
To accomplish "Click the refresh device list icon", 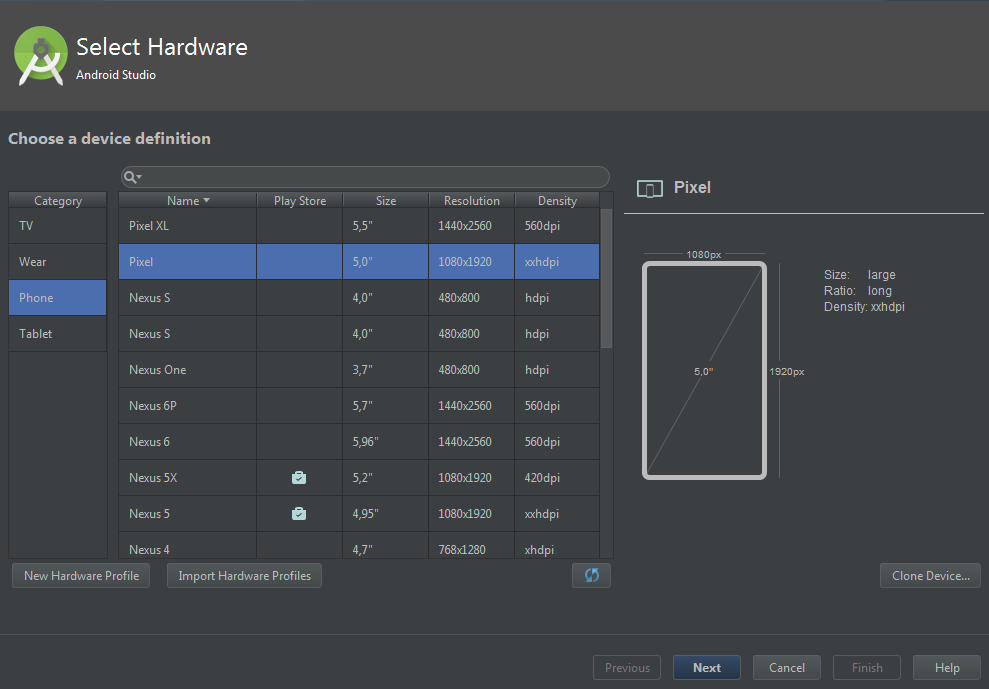I will 591,575.
